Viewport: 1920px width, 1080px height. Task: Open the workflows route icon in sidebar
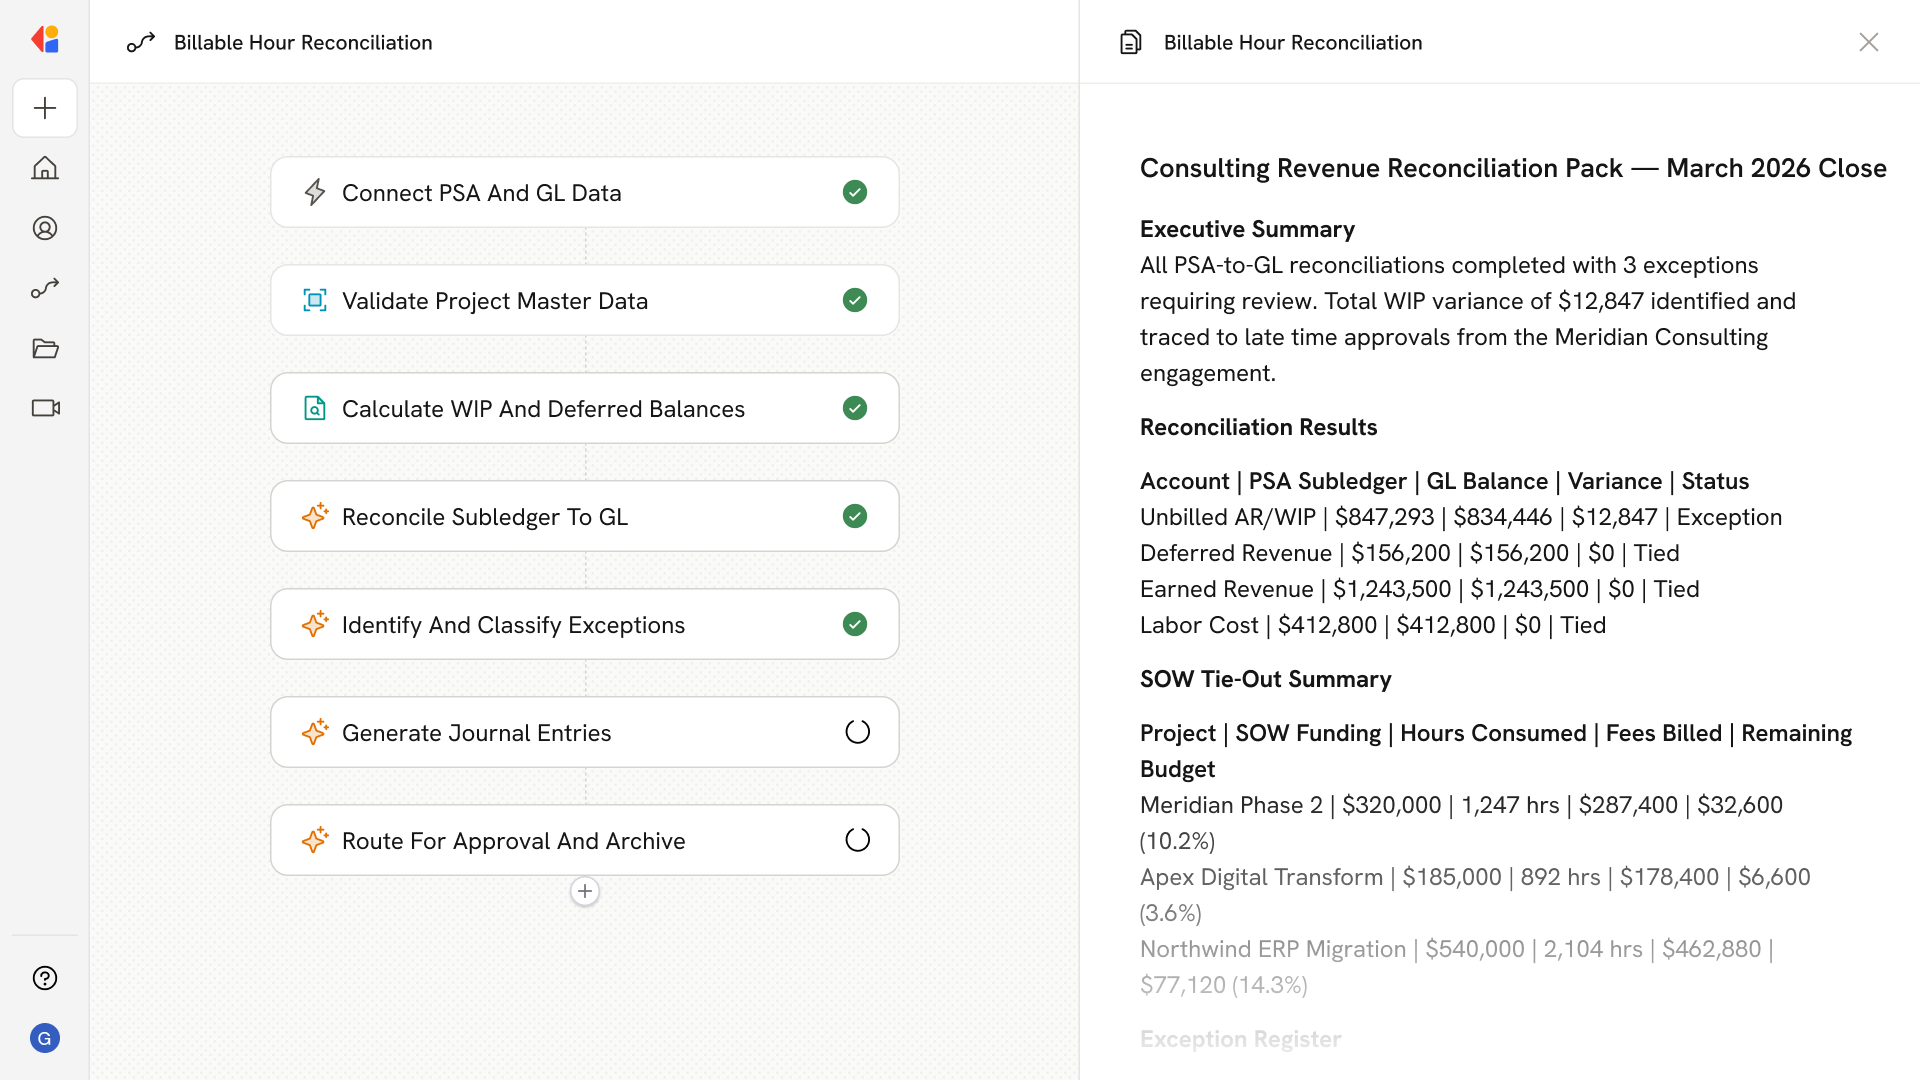coord(45,288)
